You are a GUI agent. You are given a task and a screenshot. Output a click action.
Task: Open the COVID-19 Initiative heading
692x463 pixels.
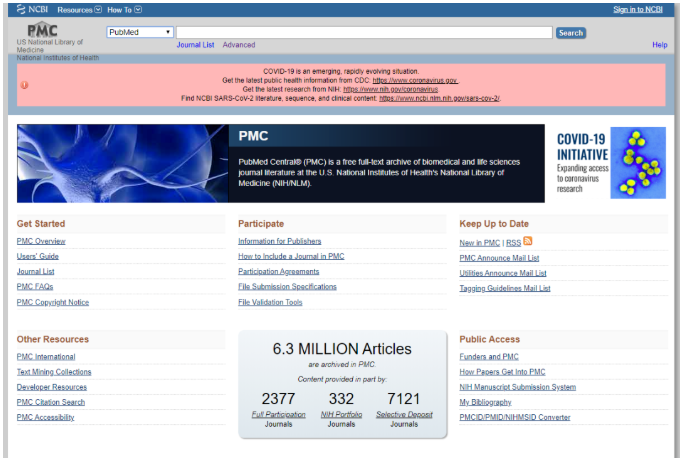click(582, 147)
